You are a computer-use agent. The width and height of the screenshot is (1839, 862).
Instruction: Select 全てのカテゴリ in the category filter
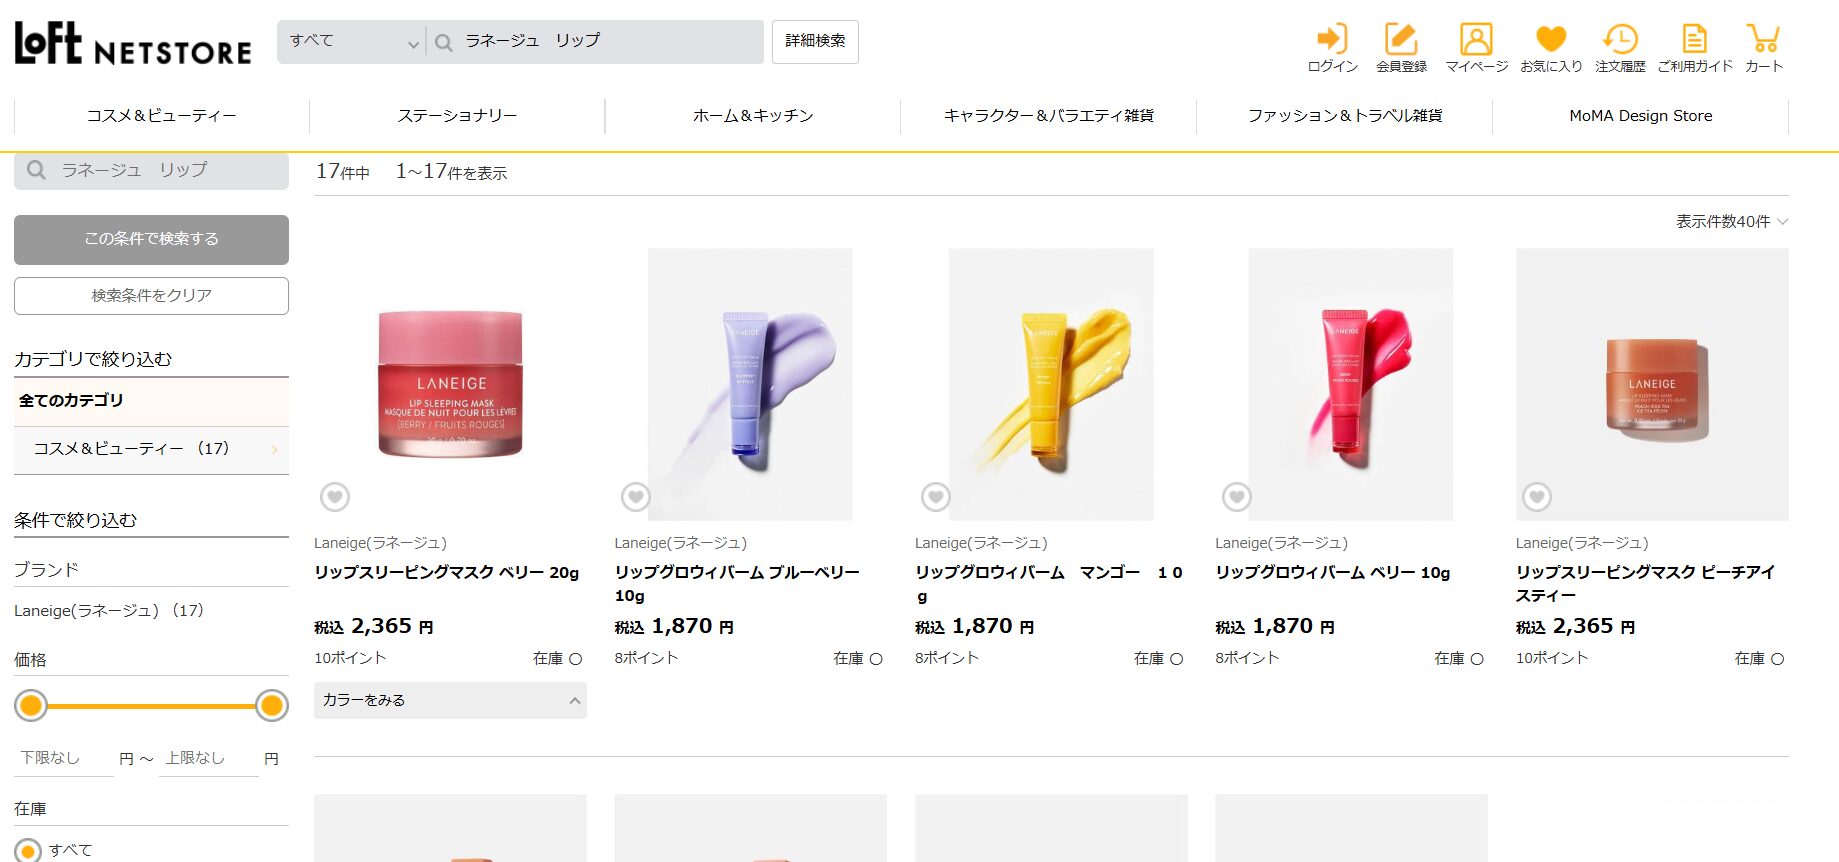(x=151, y=401)
